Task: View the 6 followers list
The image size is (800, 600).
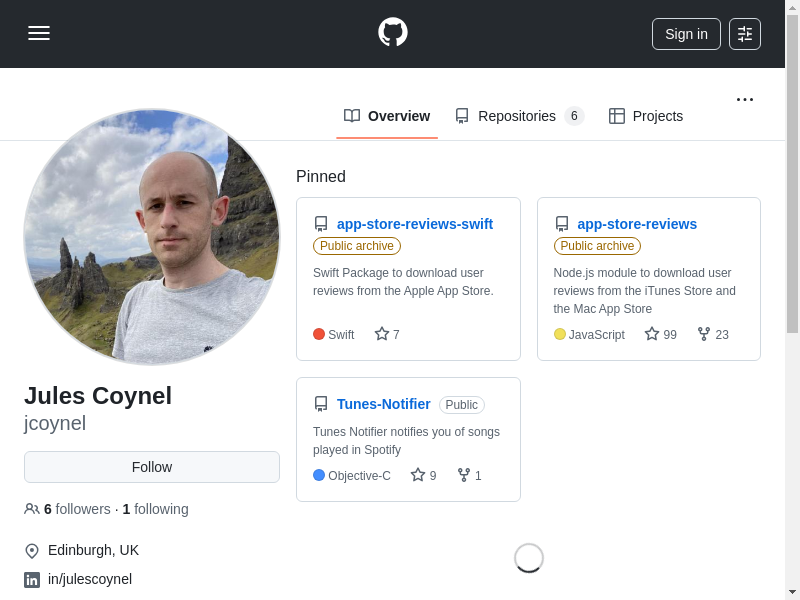Action: 76,509
